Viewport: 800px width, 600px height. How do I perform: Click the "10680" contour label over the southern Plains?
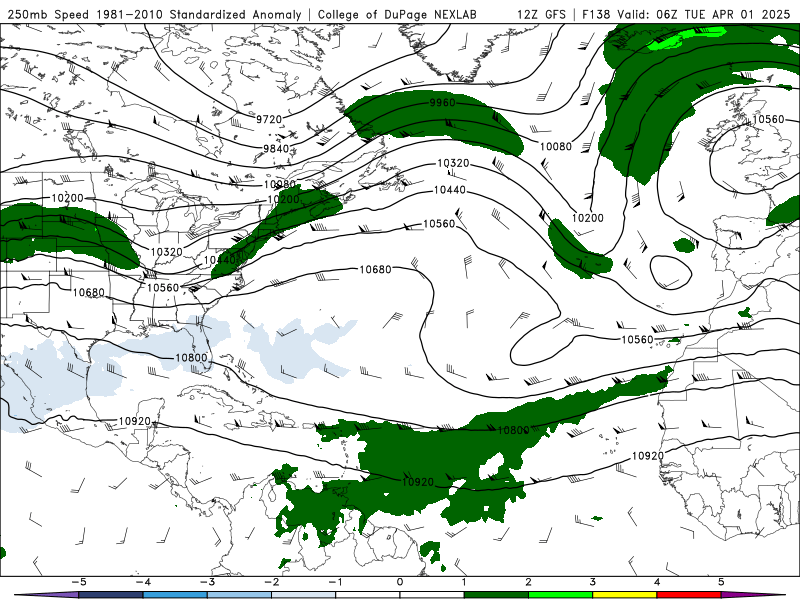(89, 292)
